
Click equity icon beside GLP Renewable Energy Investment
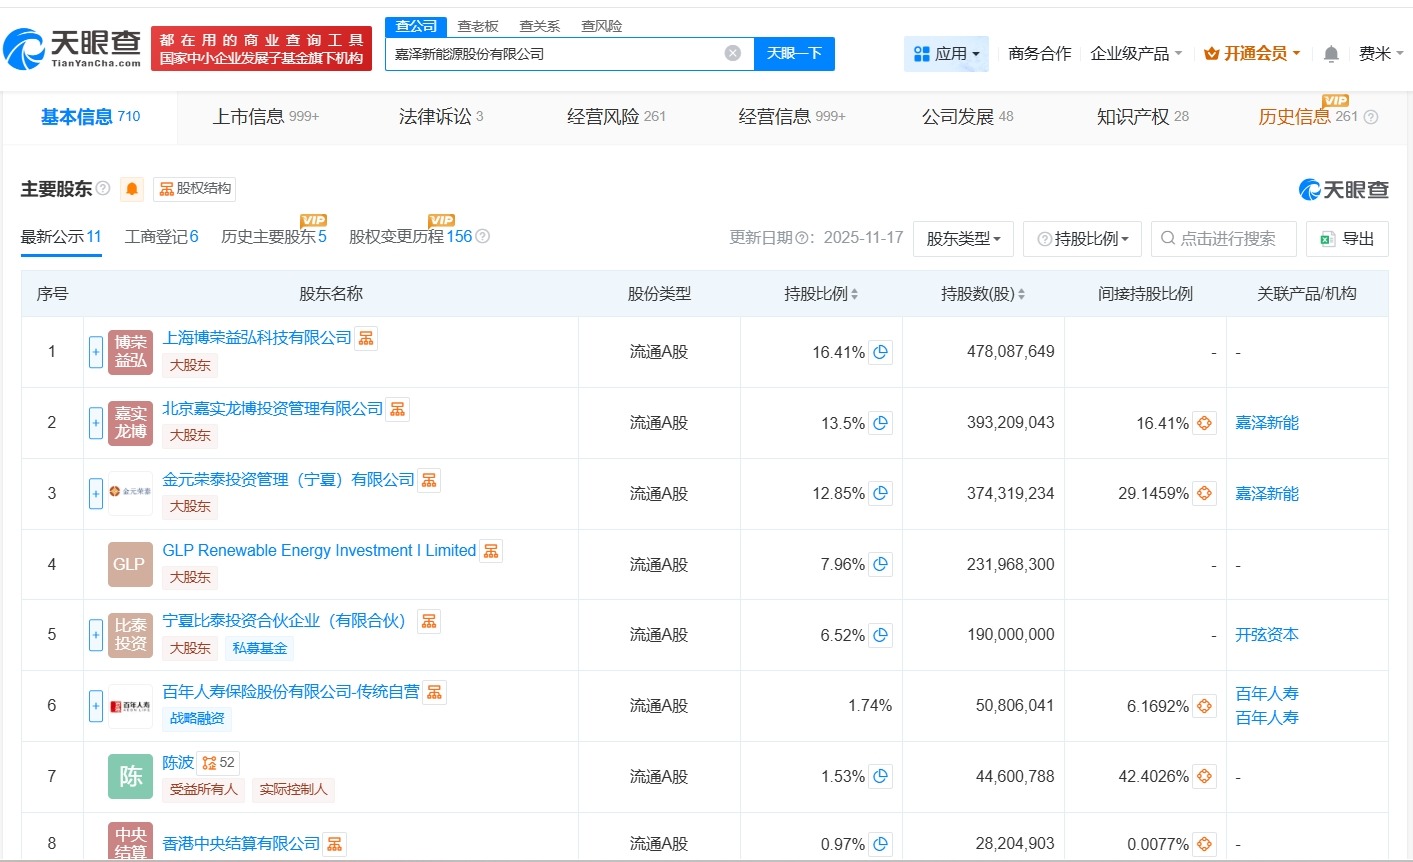490,550
